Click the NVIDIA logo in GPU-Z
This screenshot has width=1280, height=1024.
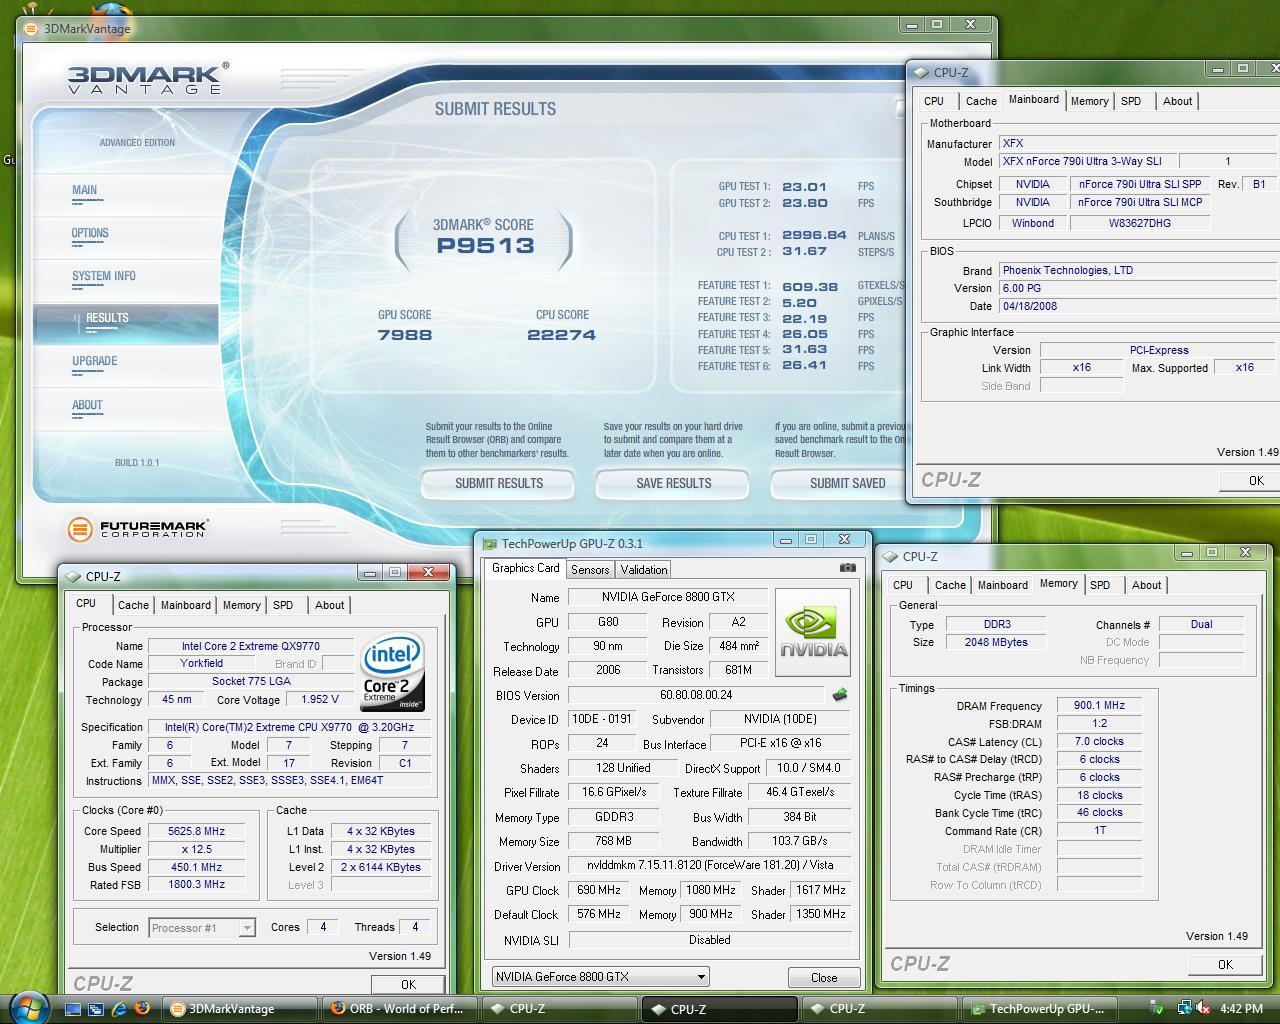[x=813, y=633]
